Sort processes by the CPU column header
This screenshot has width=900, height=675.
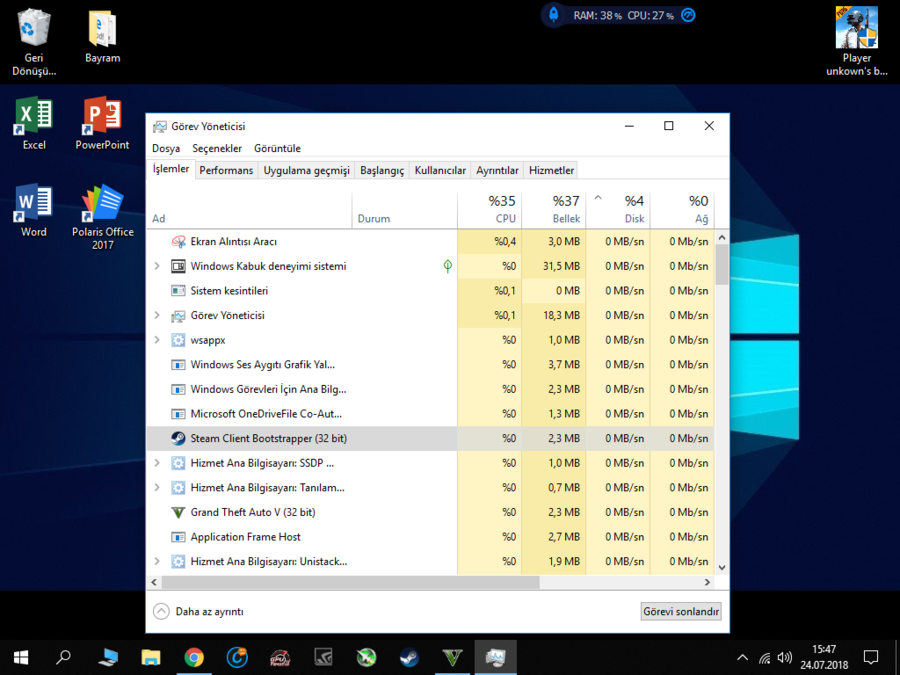490,210
